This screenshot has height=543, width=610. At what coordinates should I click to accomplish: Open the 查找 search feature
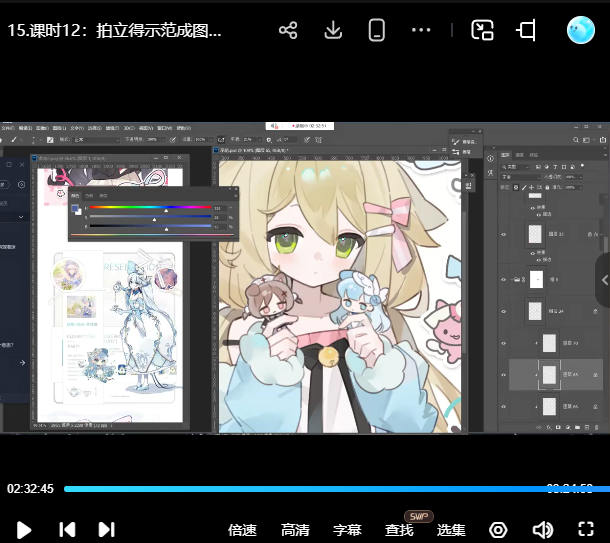(399, 530)
